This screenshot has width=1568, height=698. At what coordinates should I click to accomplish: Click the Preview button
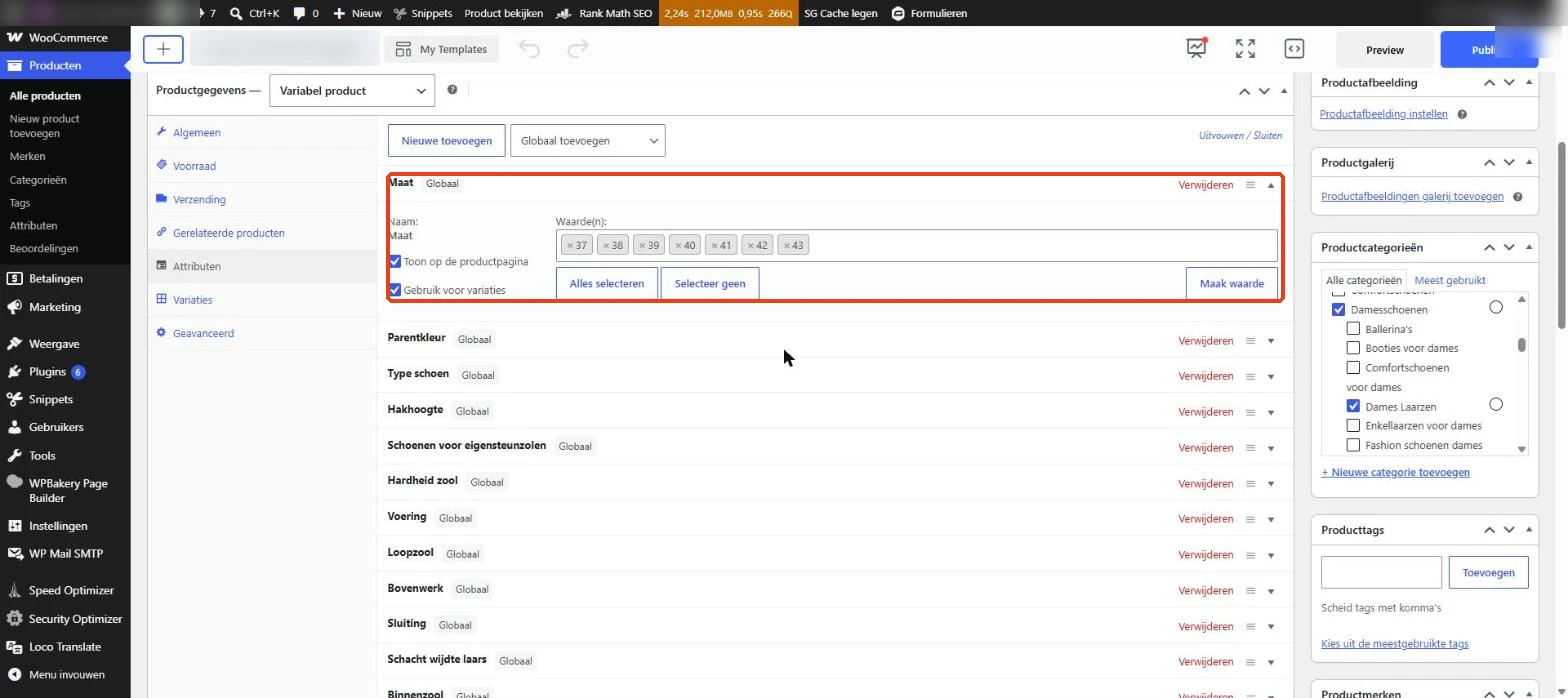[1384, 50]
